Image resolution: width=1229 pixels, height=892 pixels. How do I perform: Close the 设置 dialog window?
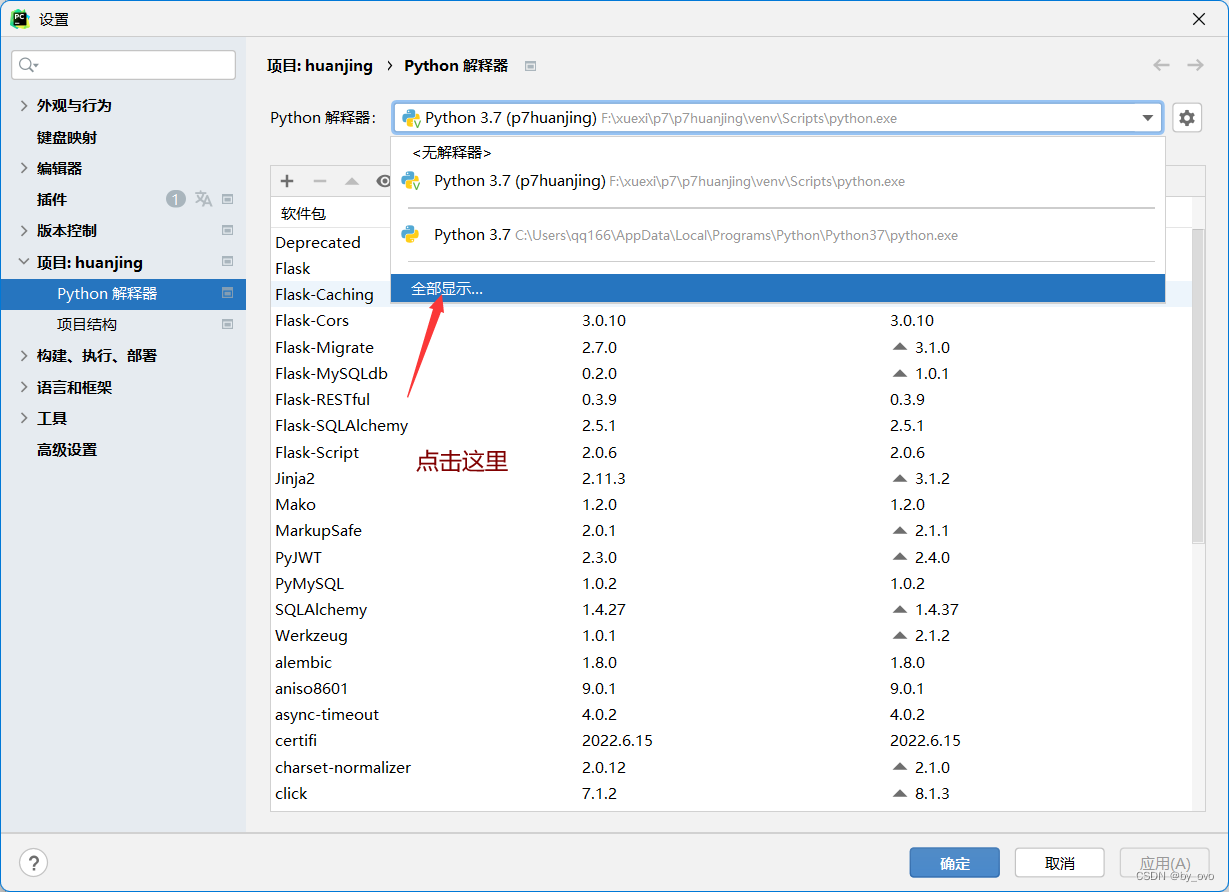coord(1199,19)
